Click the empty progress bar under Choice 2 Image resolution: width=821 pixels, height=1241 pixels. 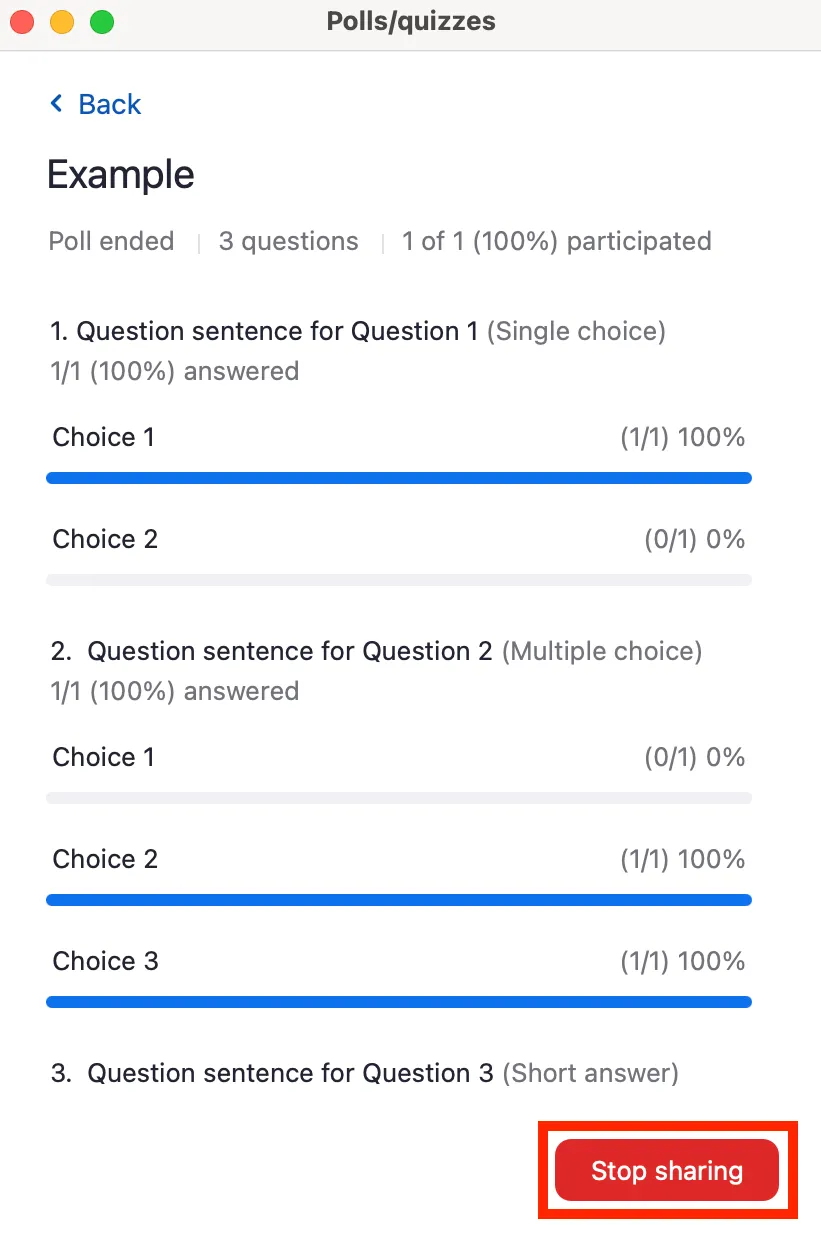click(x=398, y=580)
